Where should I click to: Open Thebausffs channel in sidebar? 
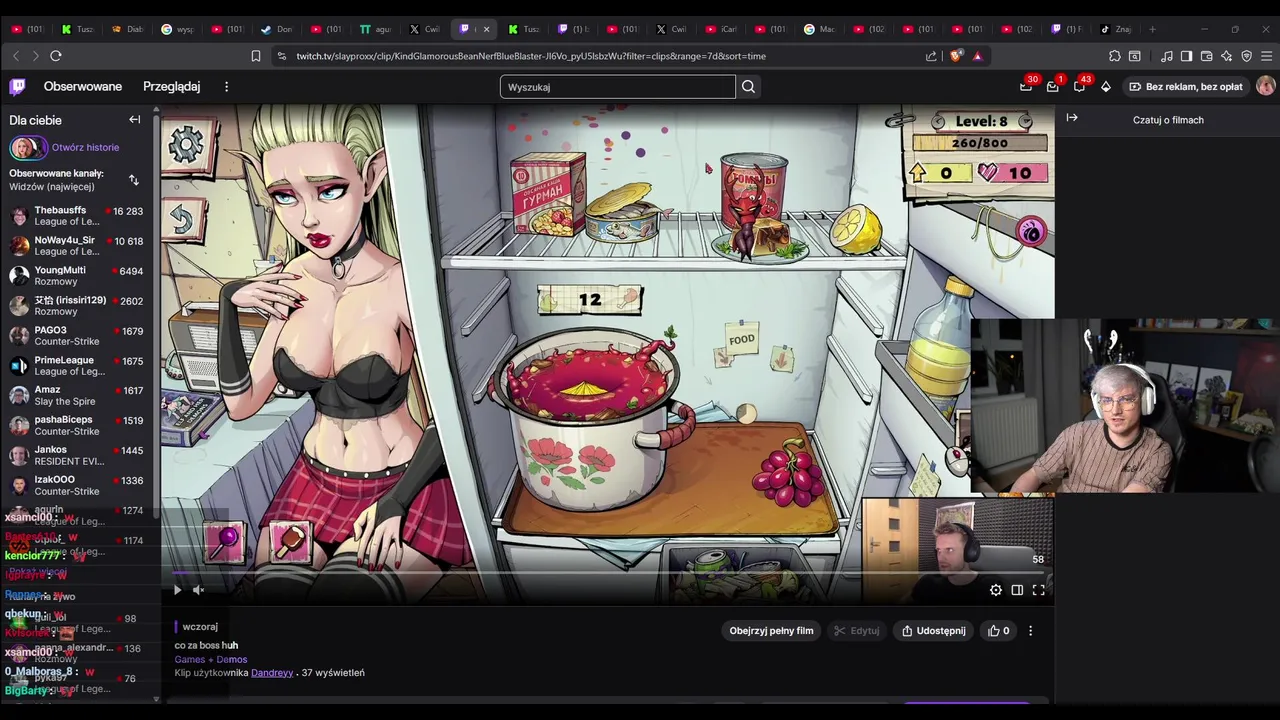click(x=78, y=216)
